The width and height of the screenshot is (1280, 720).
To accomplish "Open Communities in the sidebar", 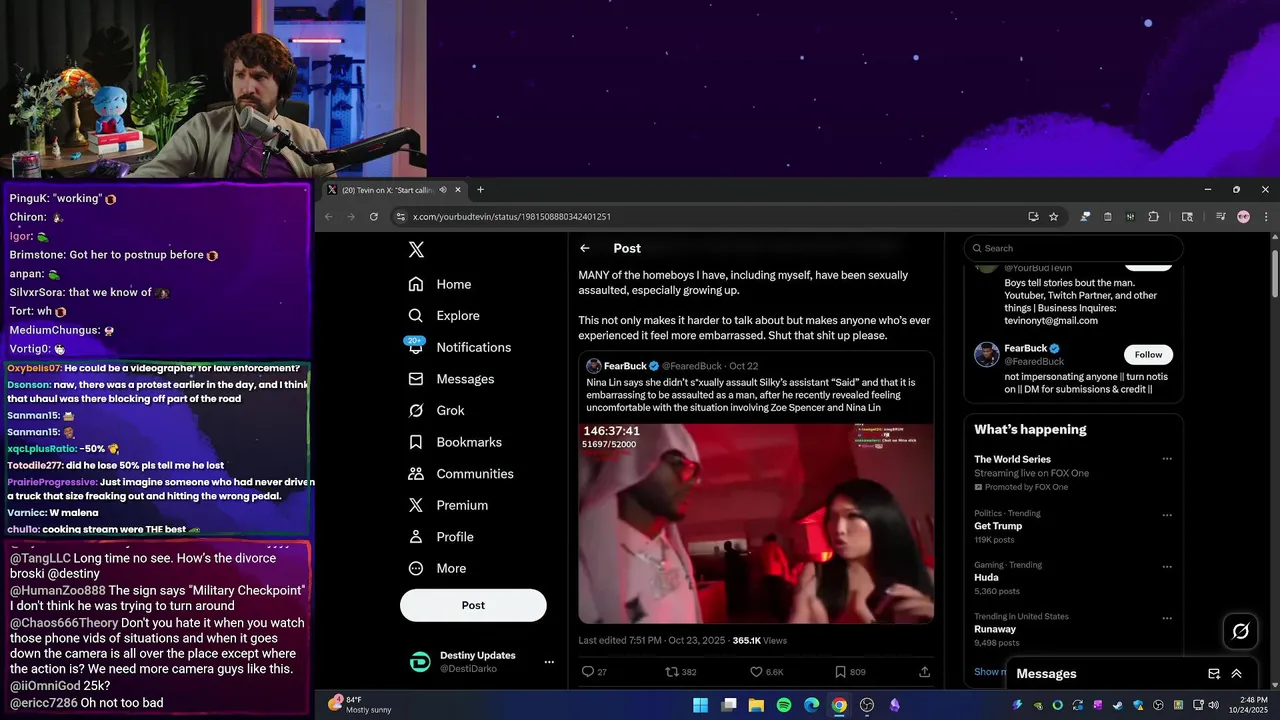I will (460, 474).
